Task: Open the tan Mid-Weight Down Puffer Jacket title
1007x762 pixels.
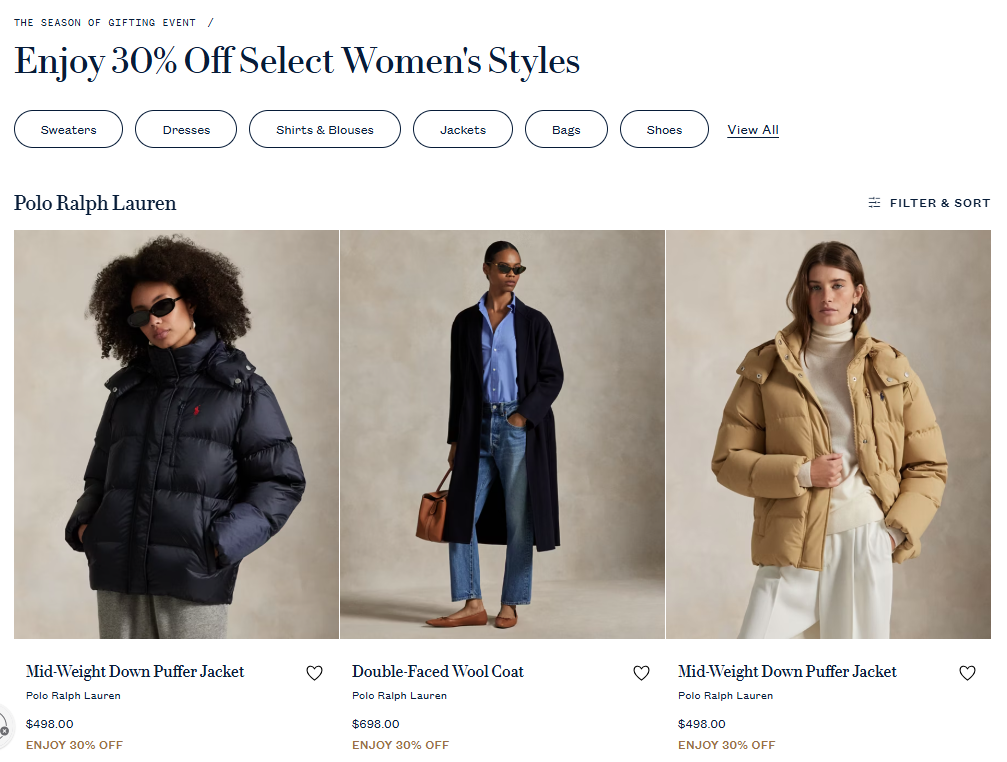Action: [787, 672]
